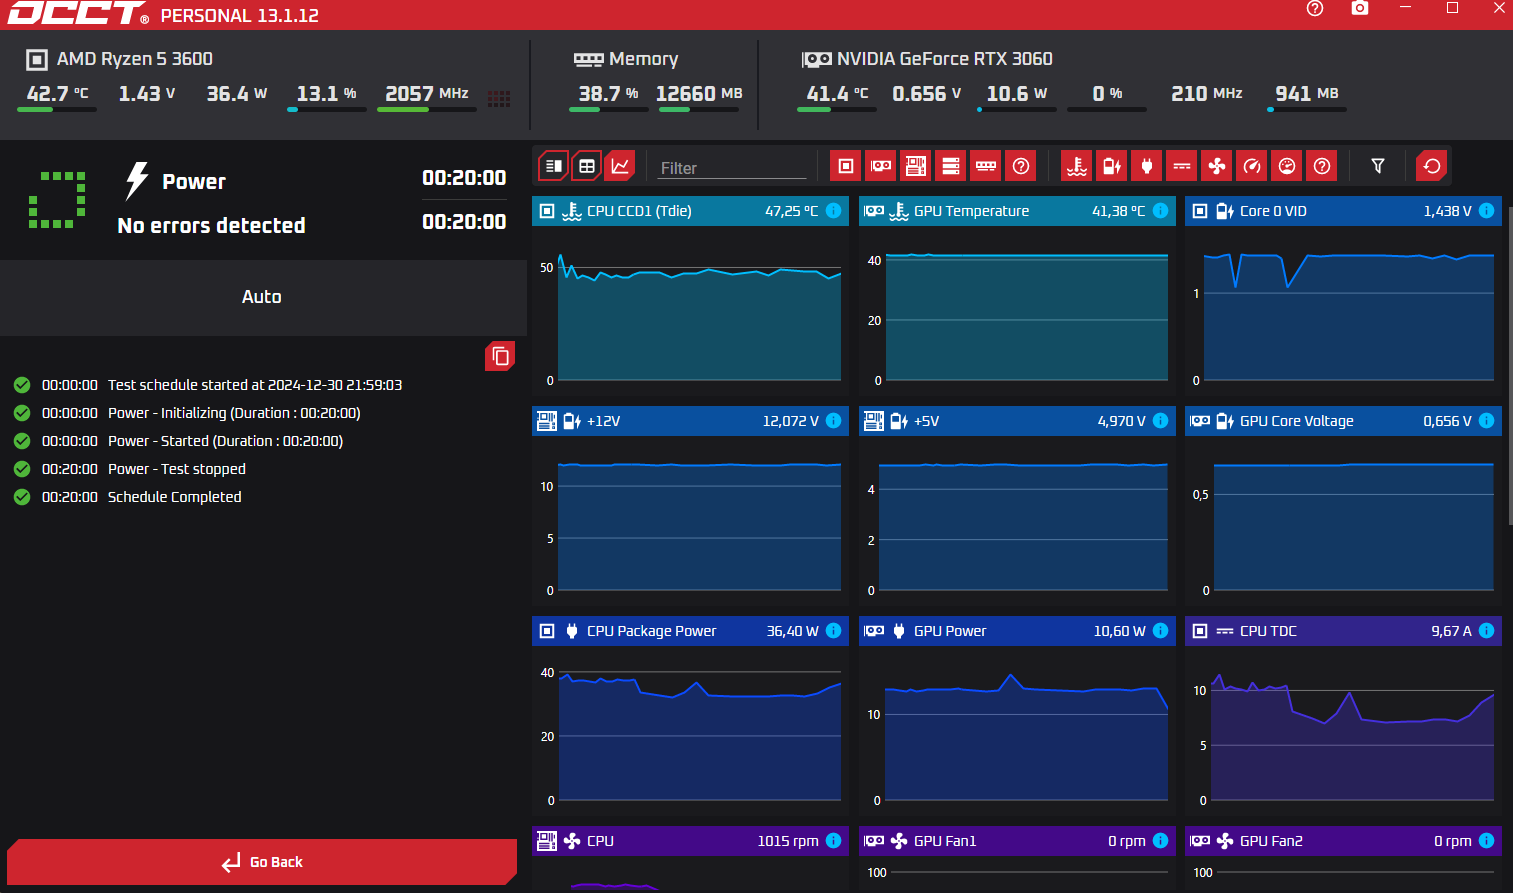Screen dimensions: 1513x893
Task: Open info for CPU TDC graph
Action: (1486, 631)
